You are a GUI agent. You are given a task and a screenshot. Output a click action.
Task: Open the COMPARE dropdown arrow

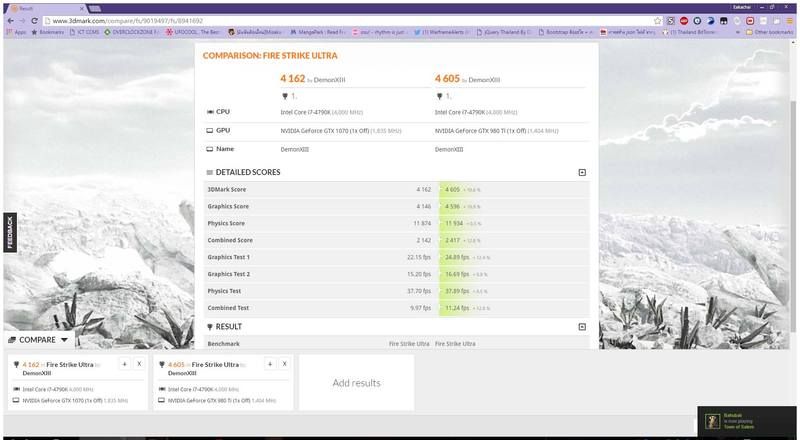tap(64, 340)
